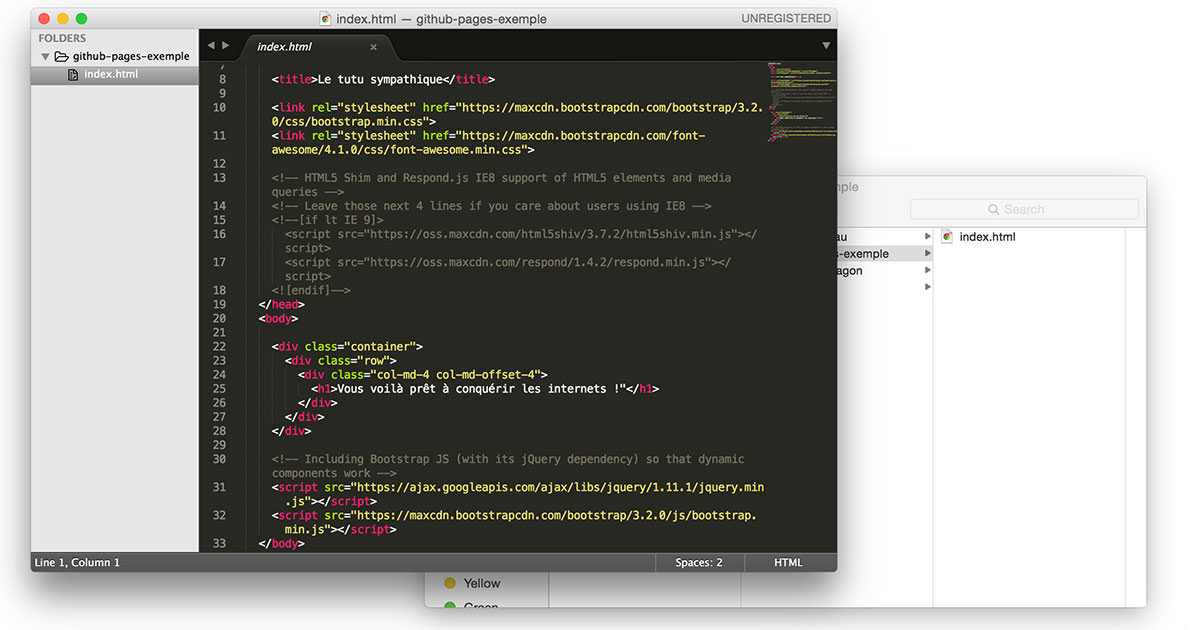
Task: Click the h1 text 'Vous voilà prêt'
Action: (x=389, y=389)
